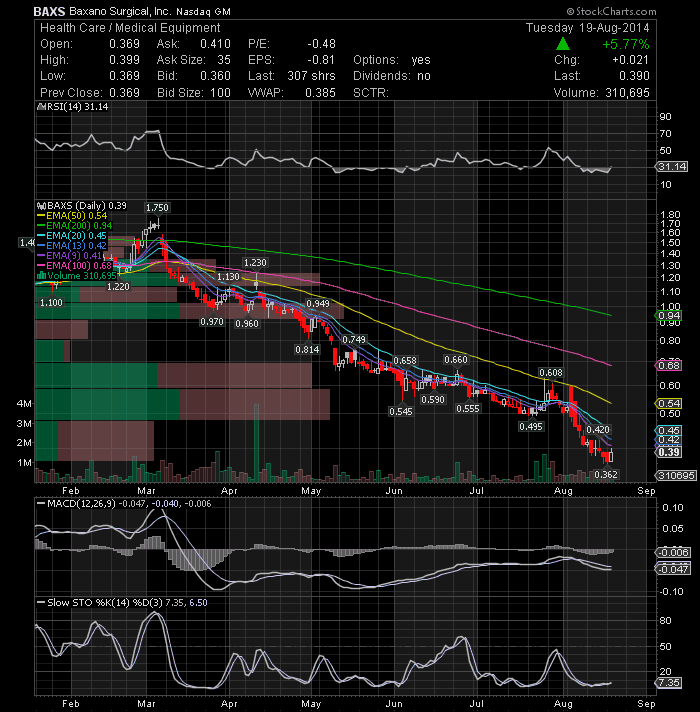The width and height of the screenshot is (700, 712).
Task: Click the SCTR label
Action: (x=370, y=93)
